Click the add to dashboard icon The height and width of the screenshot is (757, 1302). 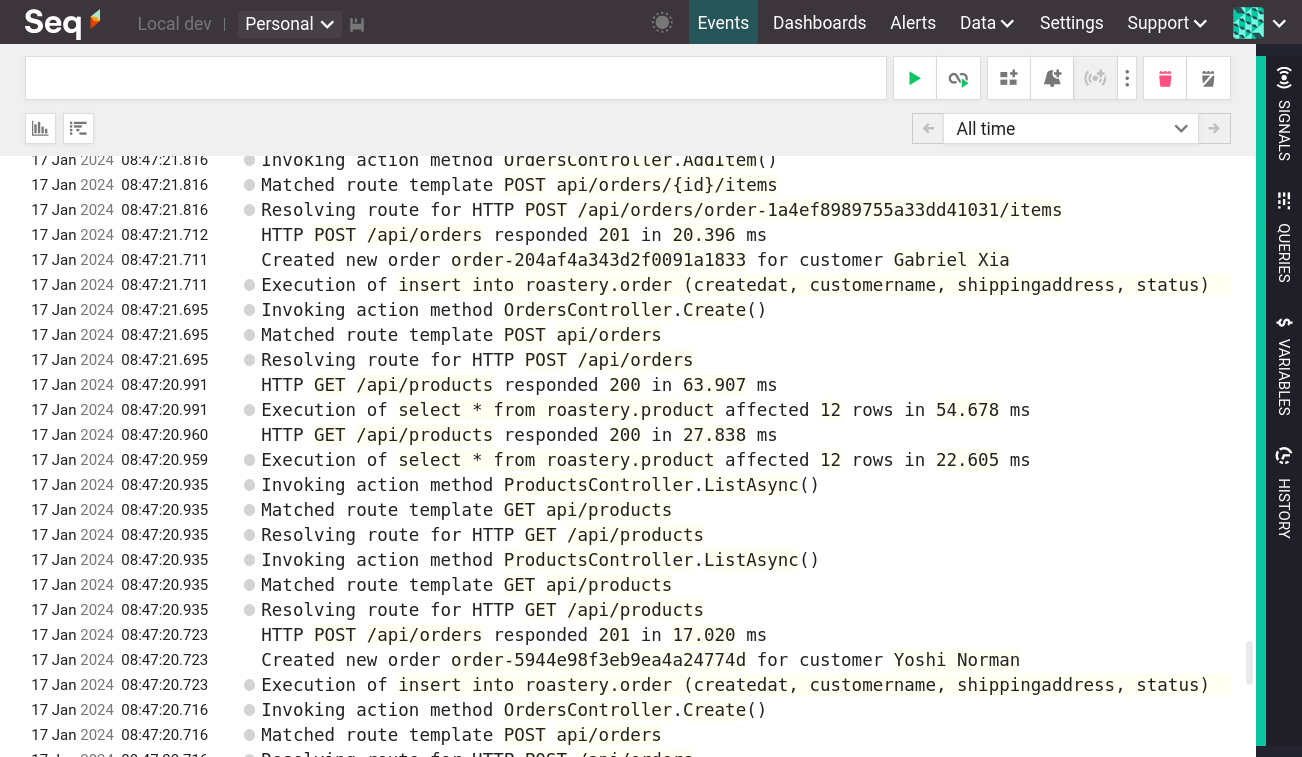[1008, 78]
